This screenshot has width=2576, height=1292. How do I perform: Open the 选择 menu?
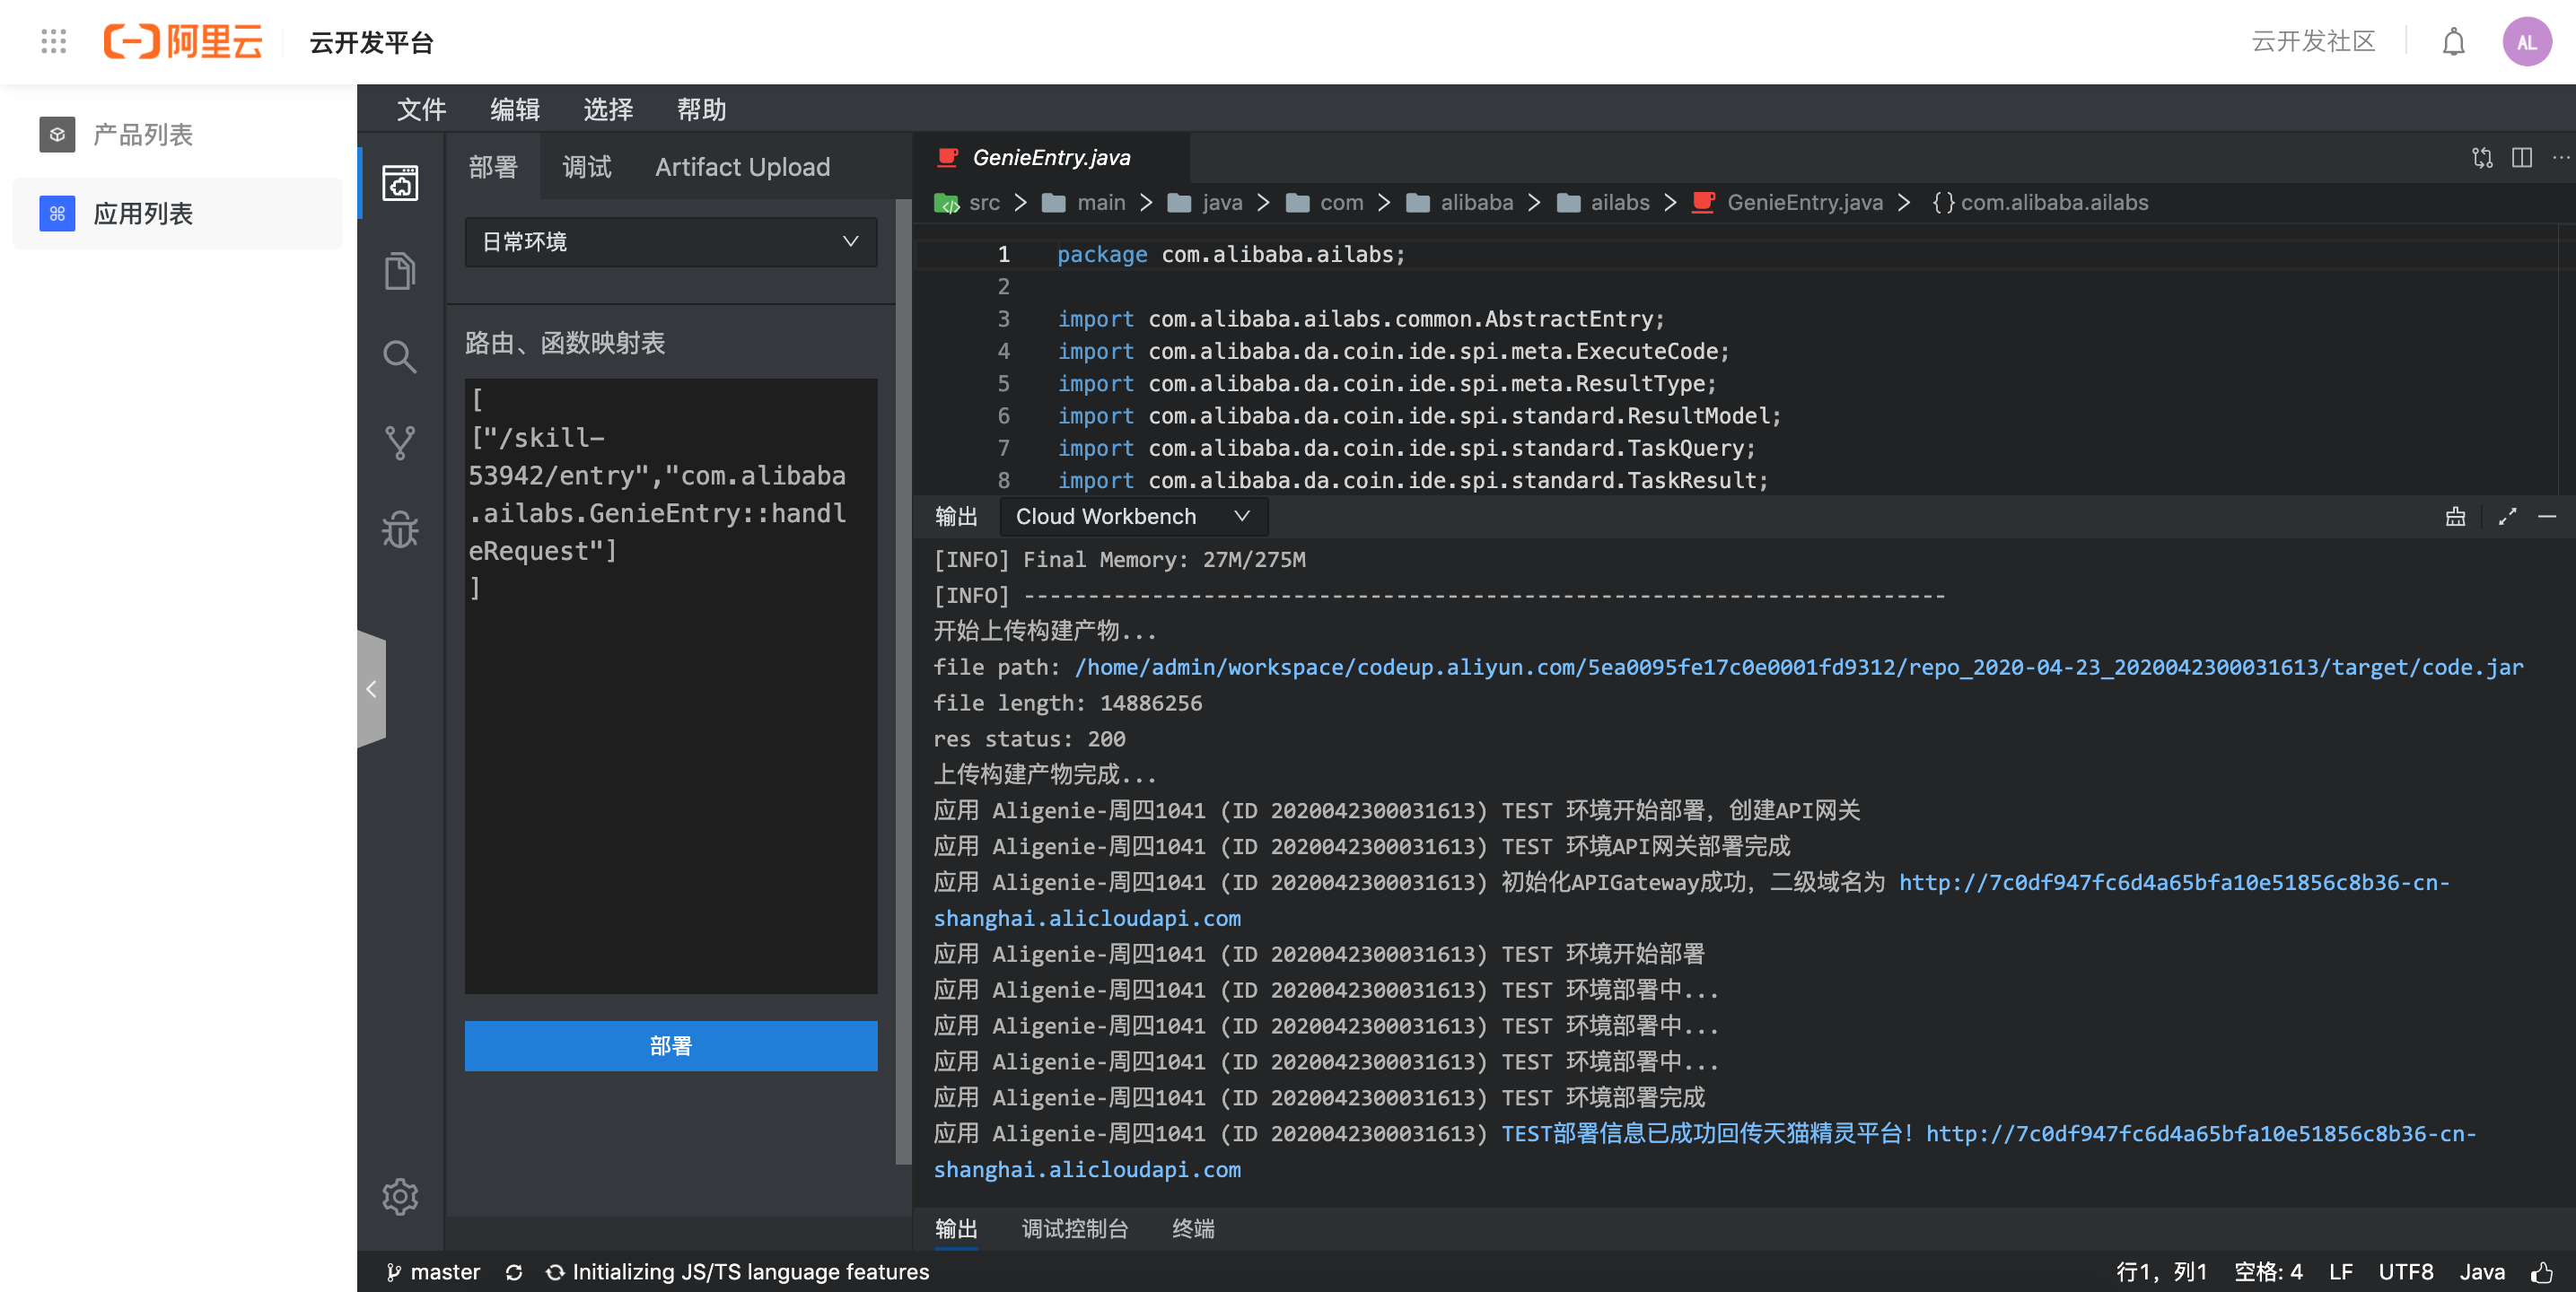[x=608, y=109]
